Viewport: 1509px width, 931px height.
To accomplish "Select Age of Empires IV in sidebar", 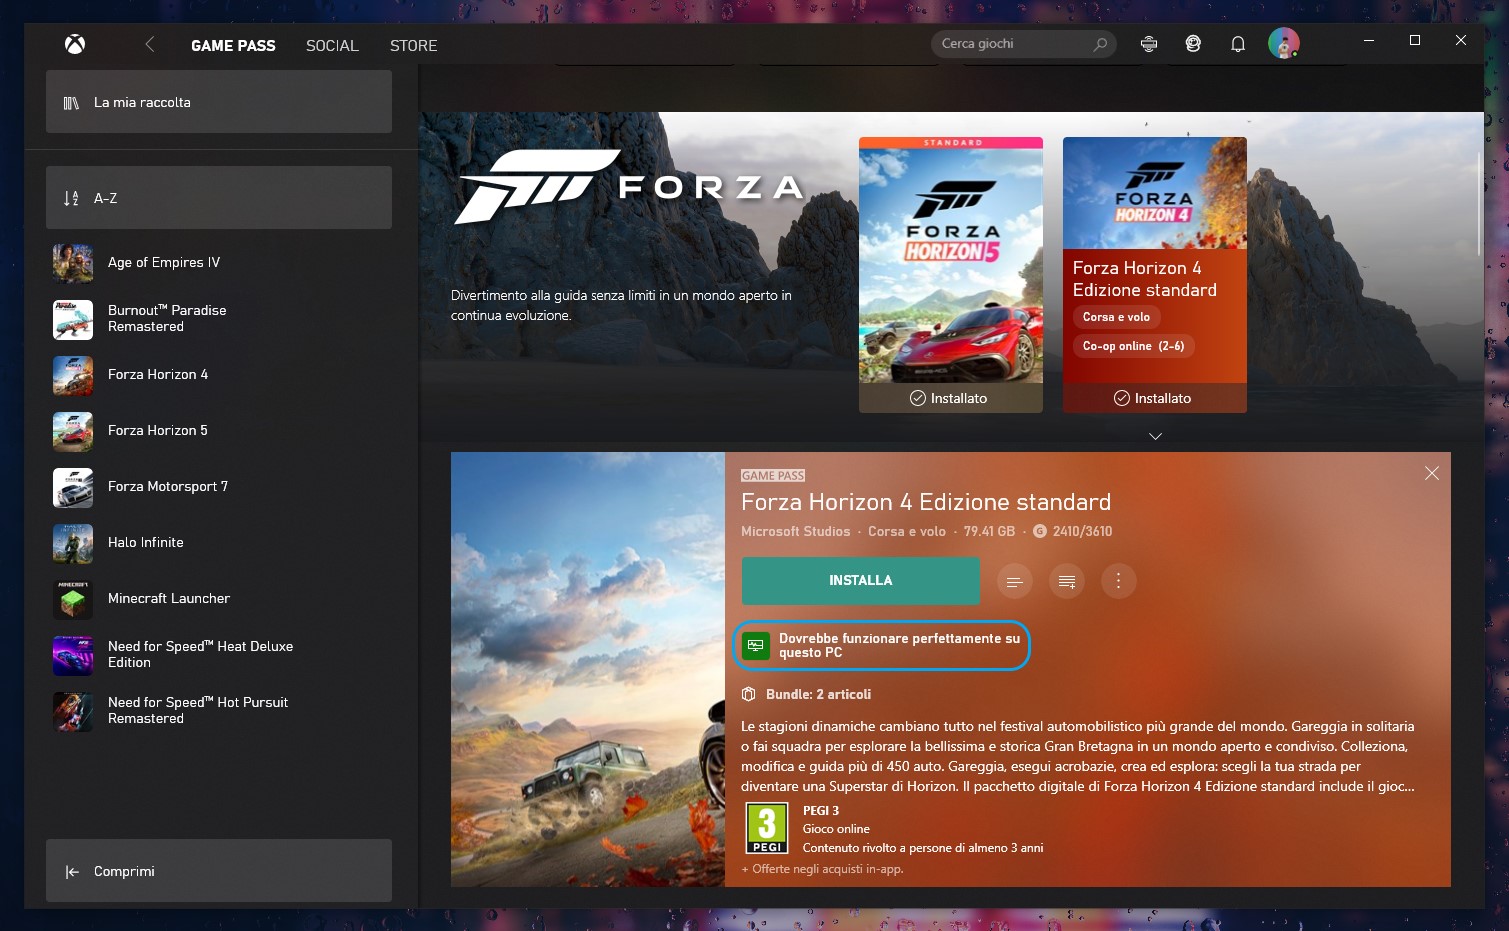I will (219, 263).
